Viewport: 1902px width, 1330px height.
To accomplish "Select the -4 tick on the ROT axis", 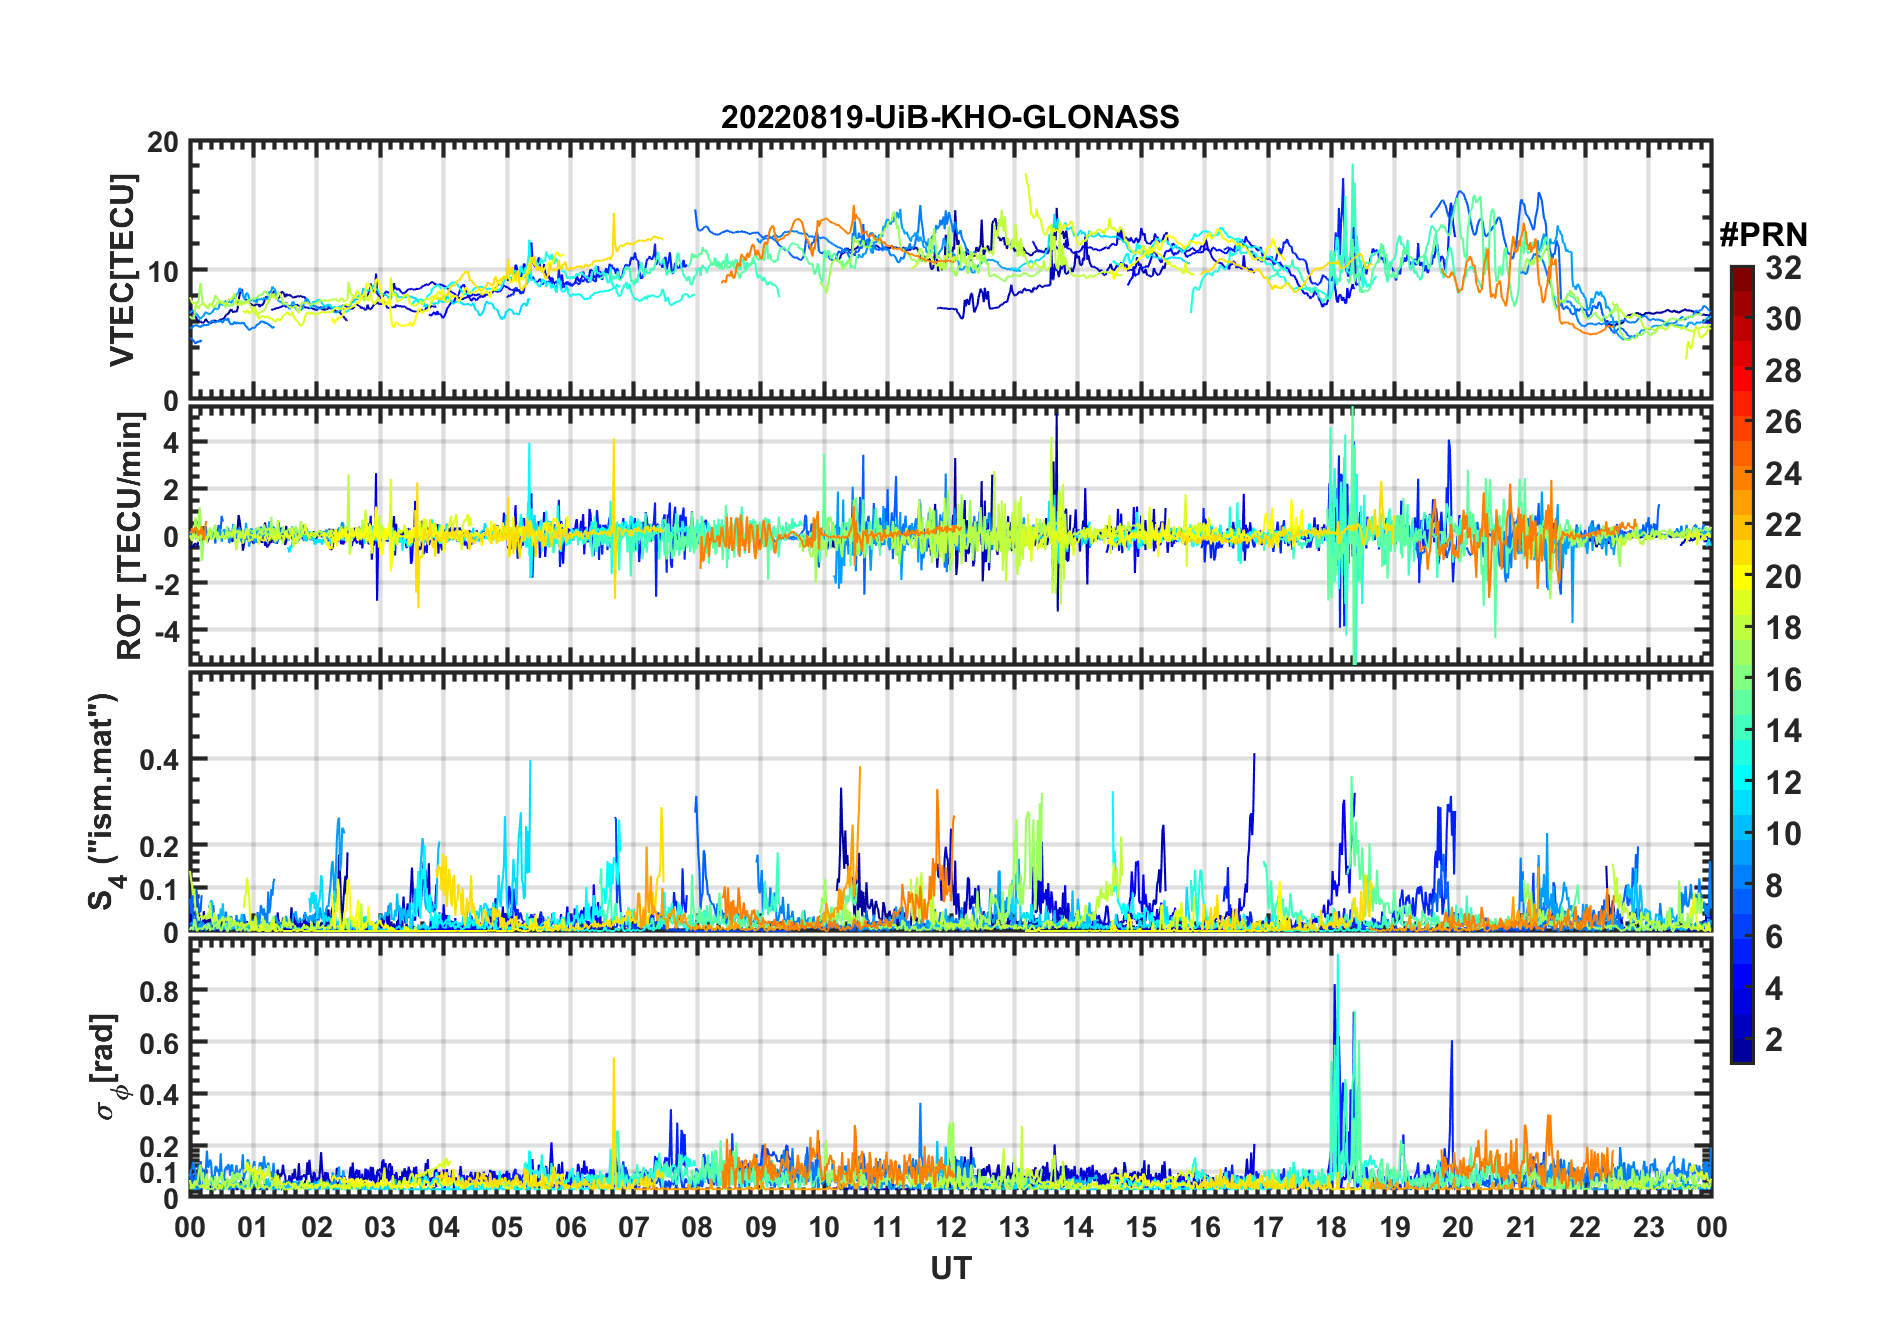I will point(167,630).
